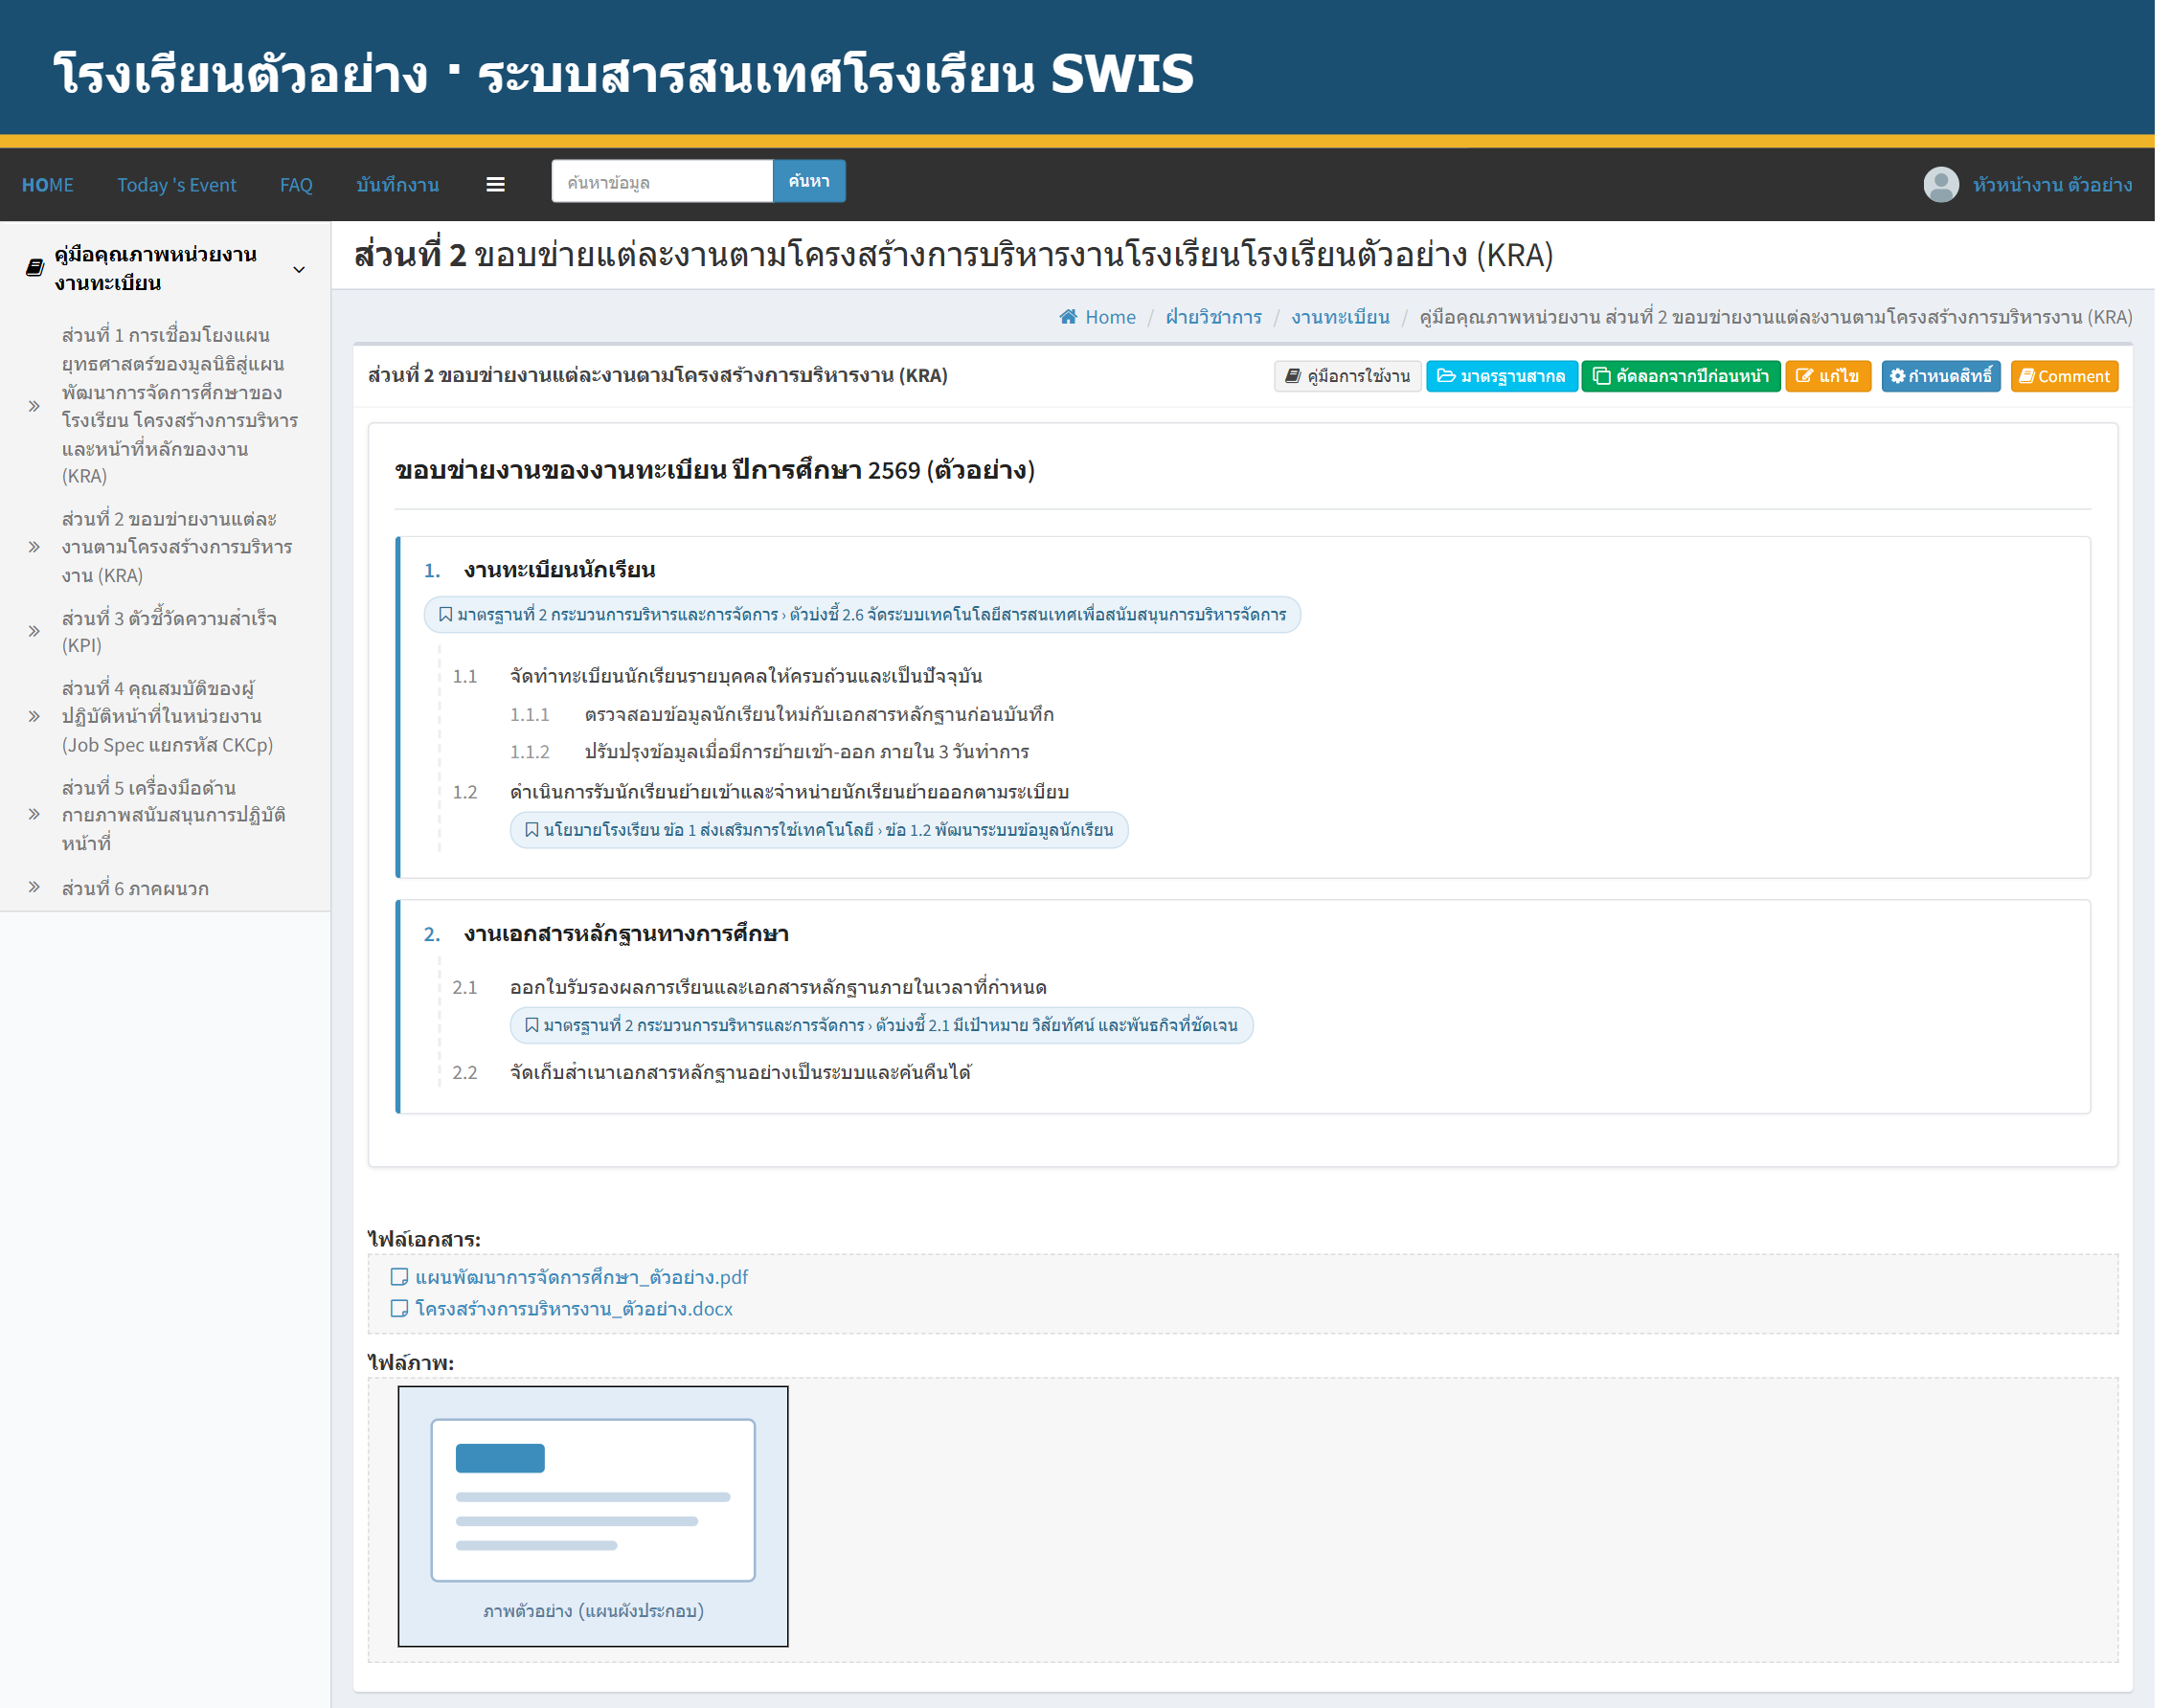Open ส่วนที่ 6 ภาคผนวก sidebar link
This screenshot has width=2172, height=1708.
click(x=135, y=888)
